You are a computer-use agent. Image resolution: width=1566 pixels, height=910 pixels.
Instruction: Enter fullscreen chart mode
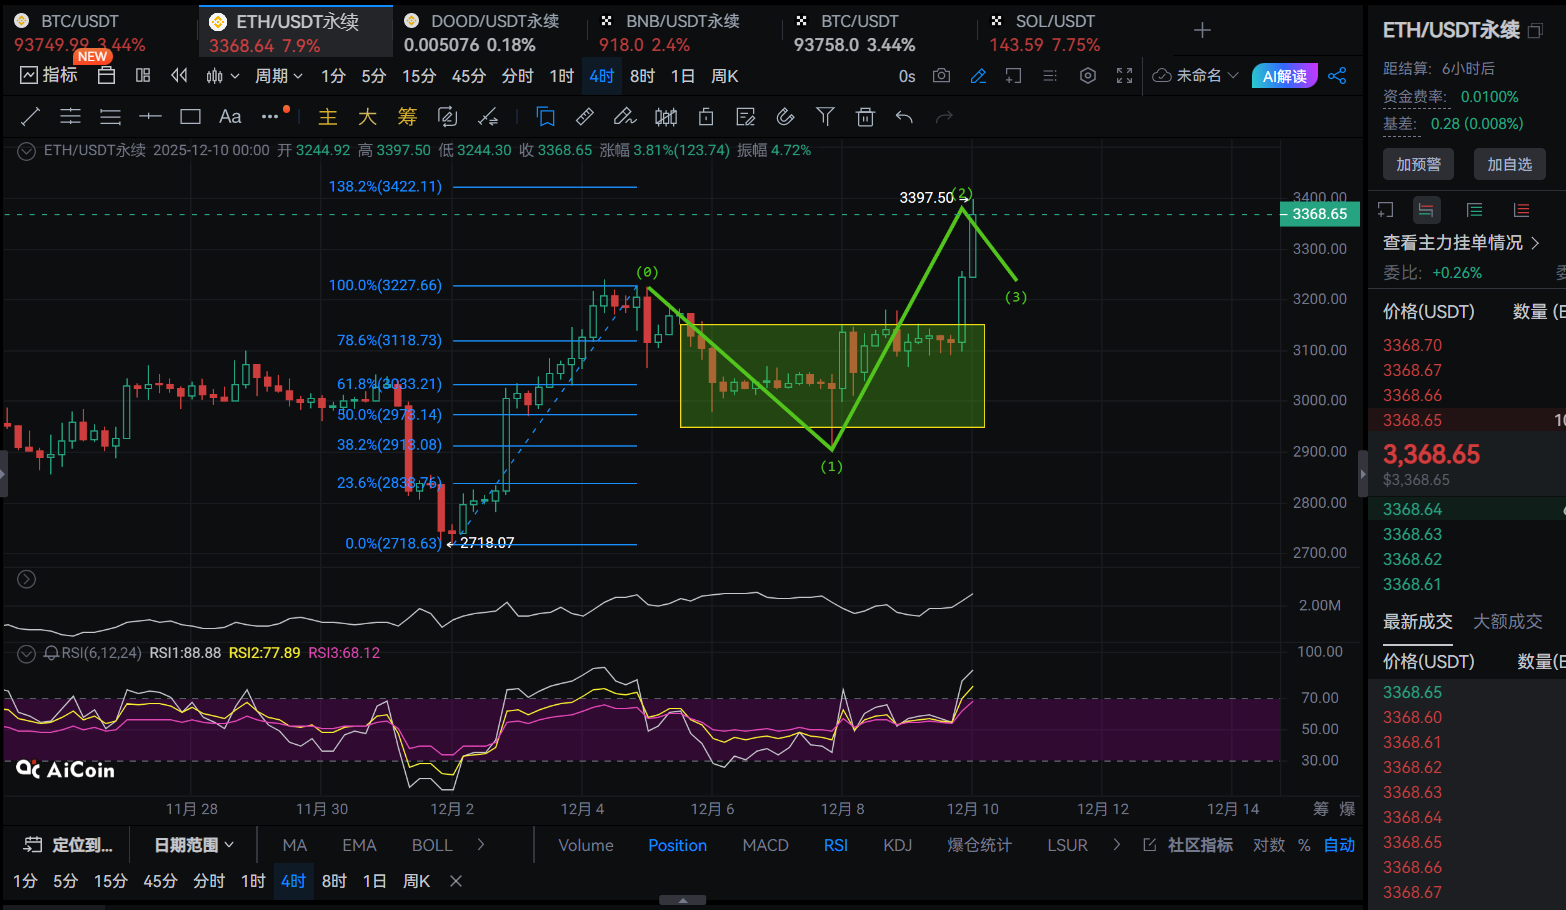coord(1124,76)
